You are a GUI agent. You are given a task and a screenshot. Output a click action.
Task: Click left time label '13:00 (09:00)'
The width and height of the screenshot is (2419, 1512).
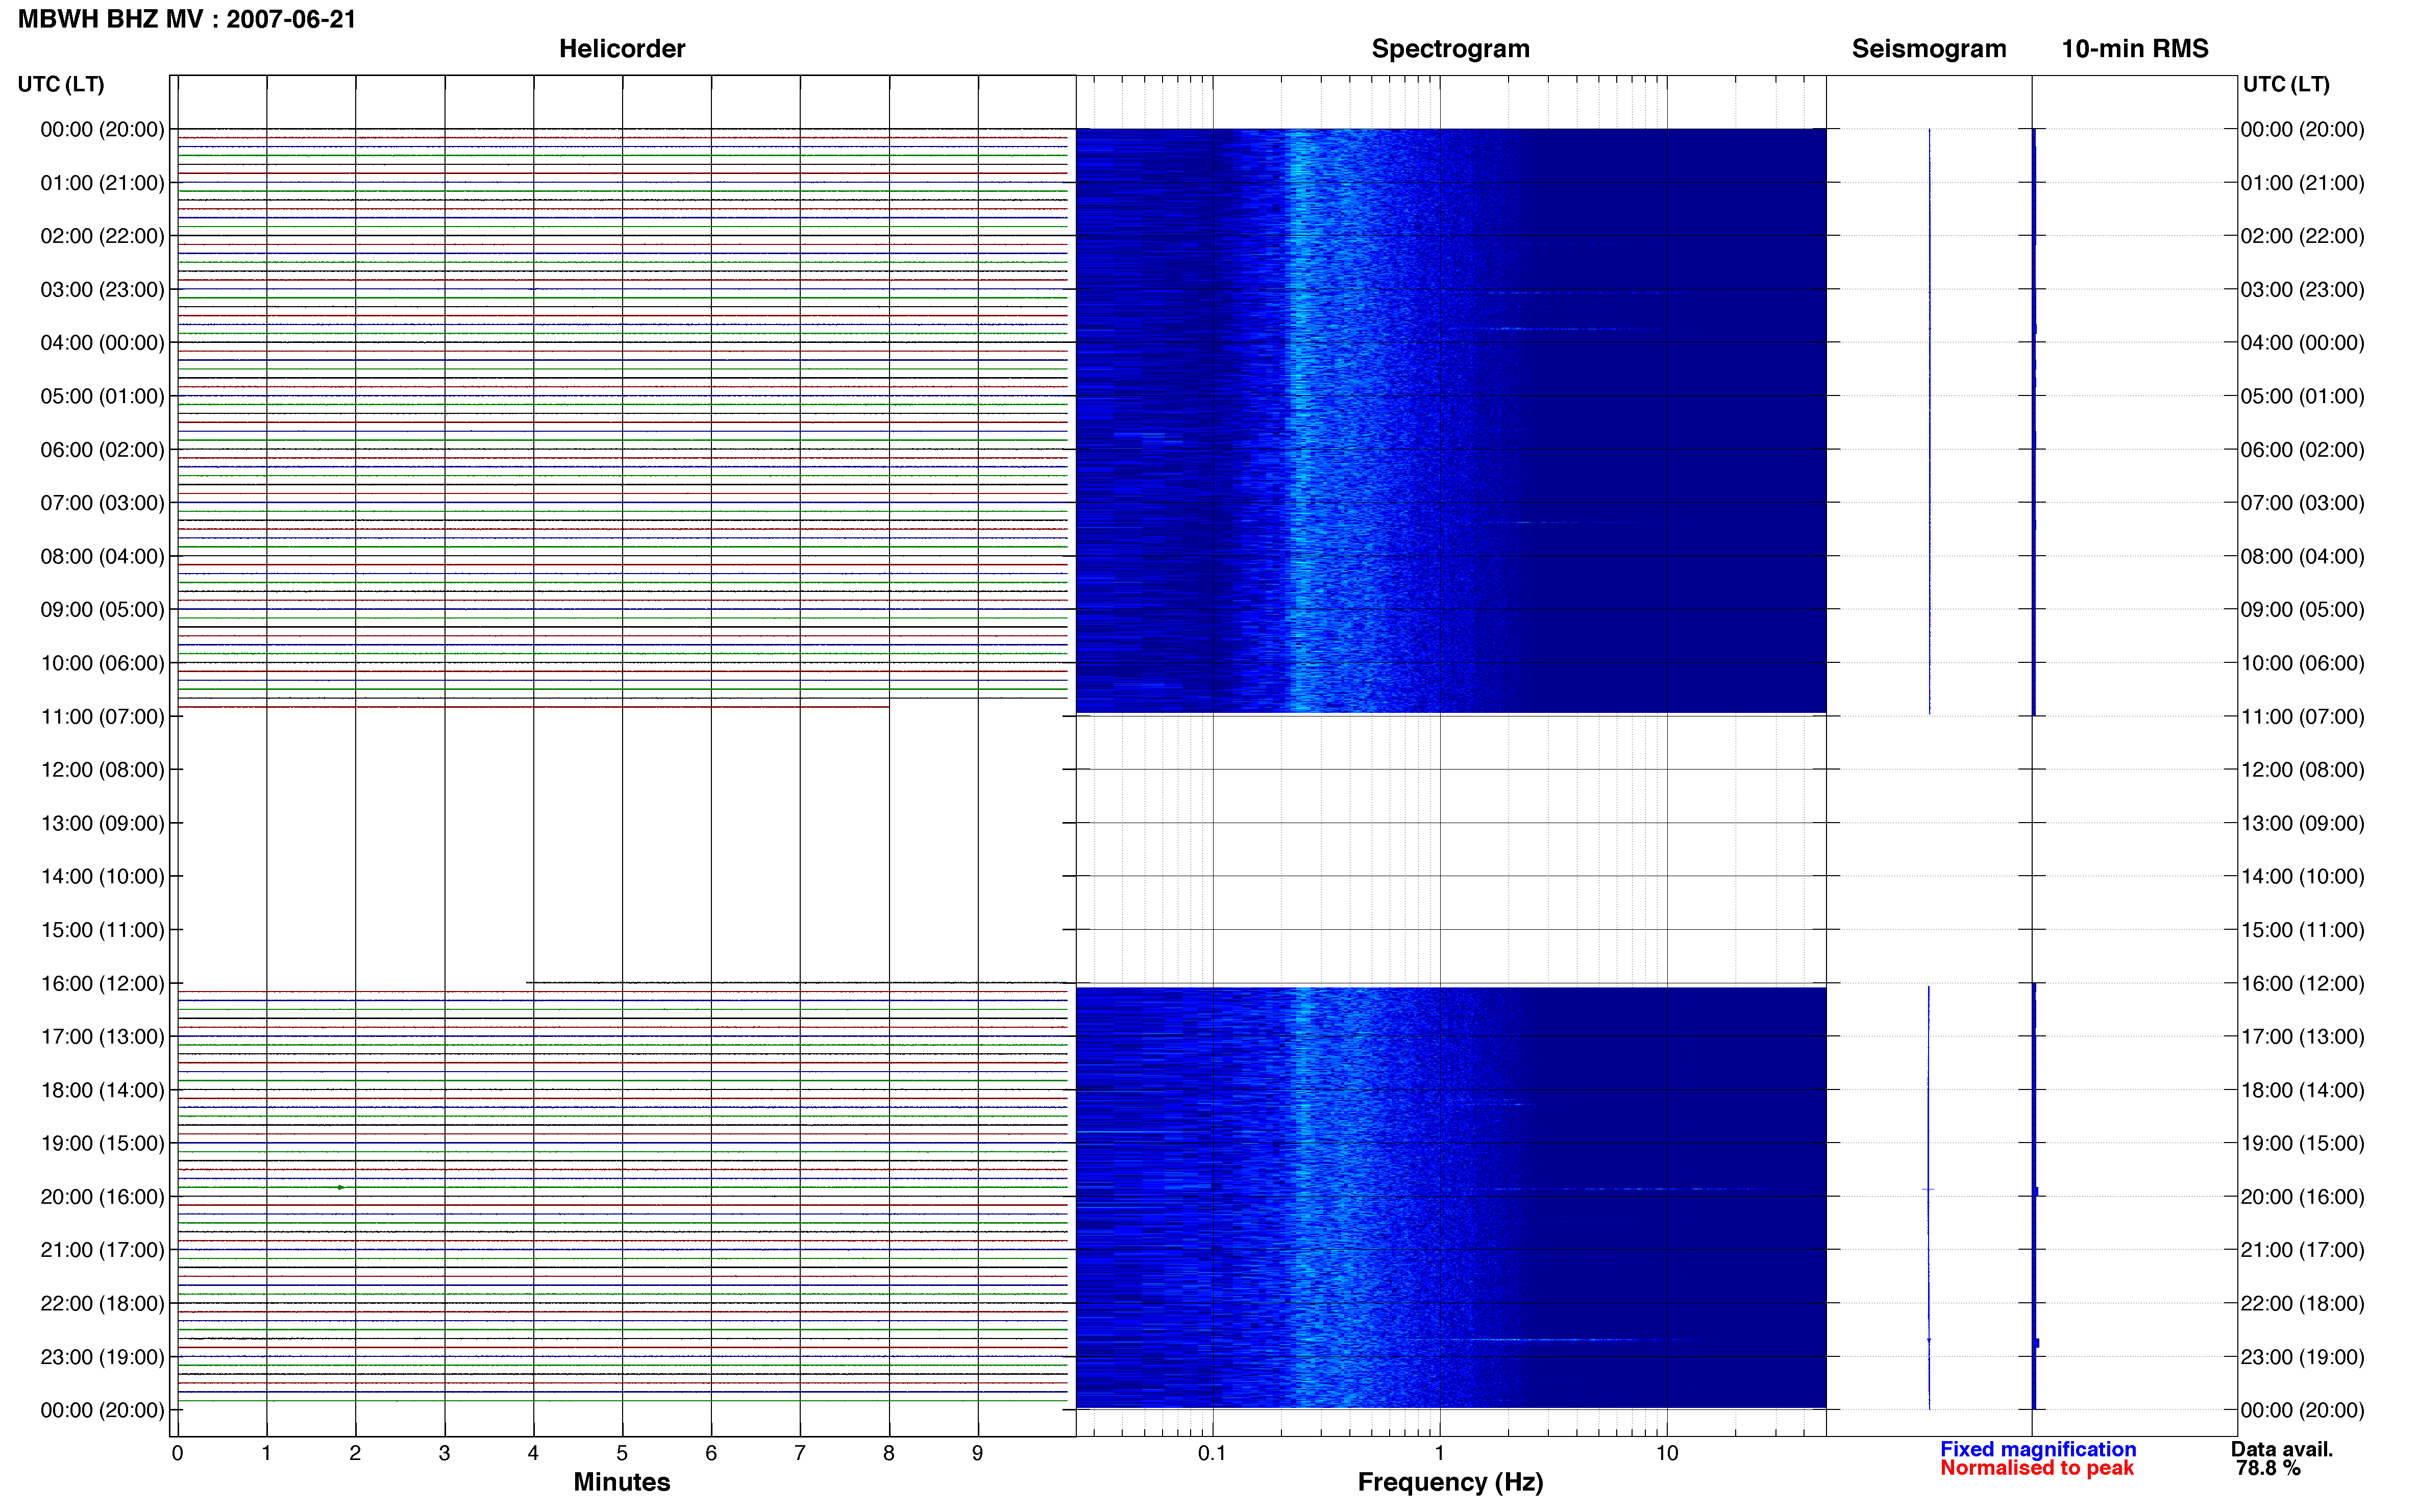tap(102, 823)
